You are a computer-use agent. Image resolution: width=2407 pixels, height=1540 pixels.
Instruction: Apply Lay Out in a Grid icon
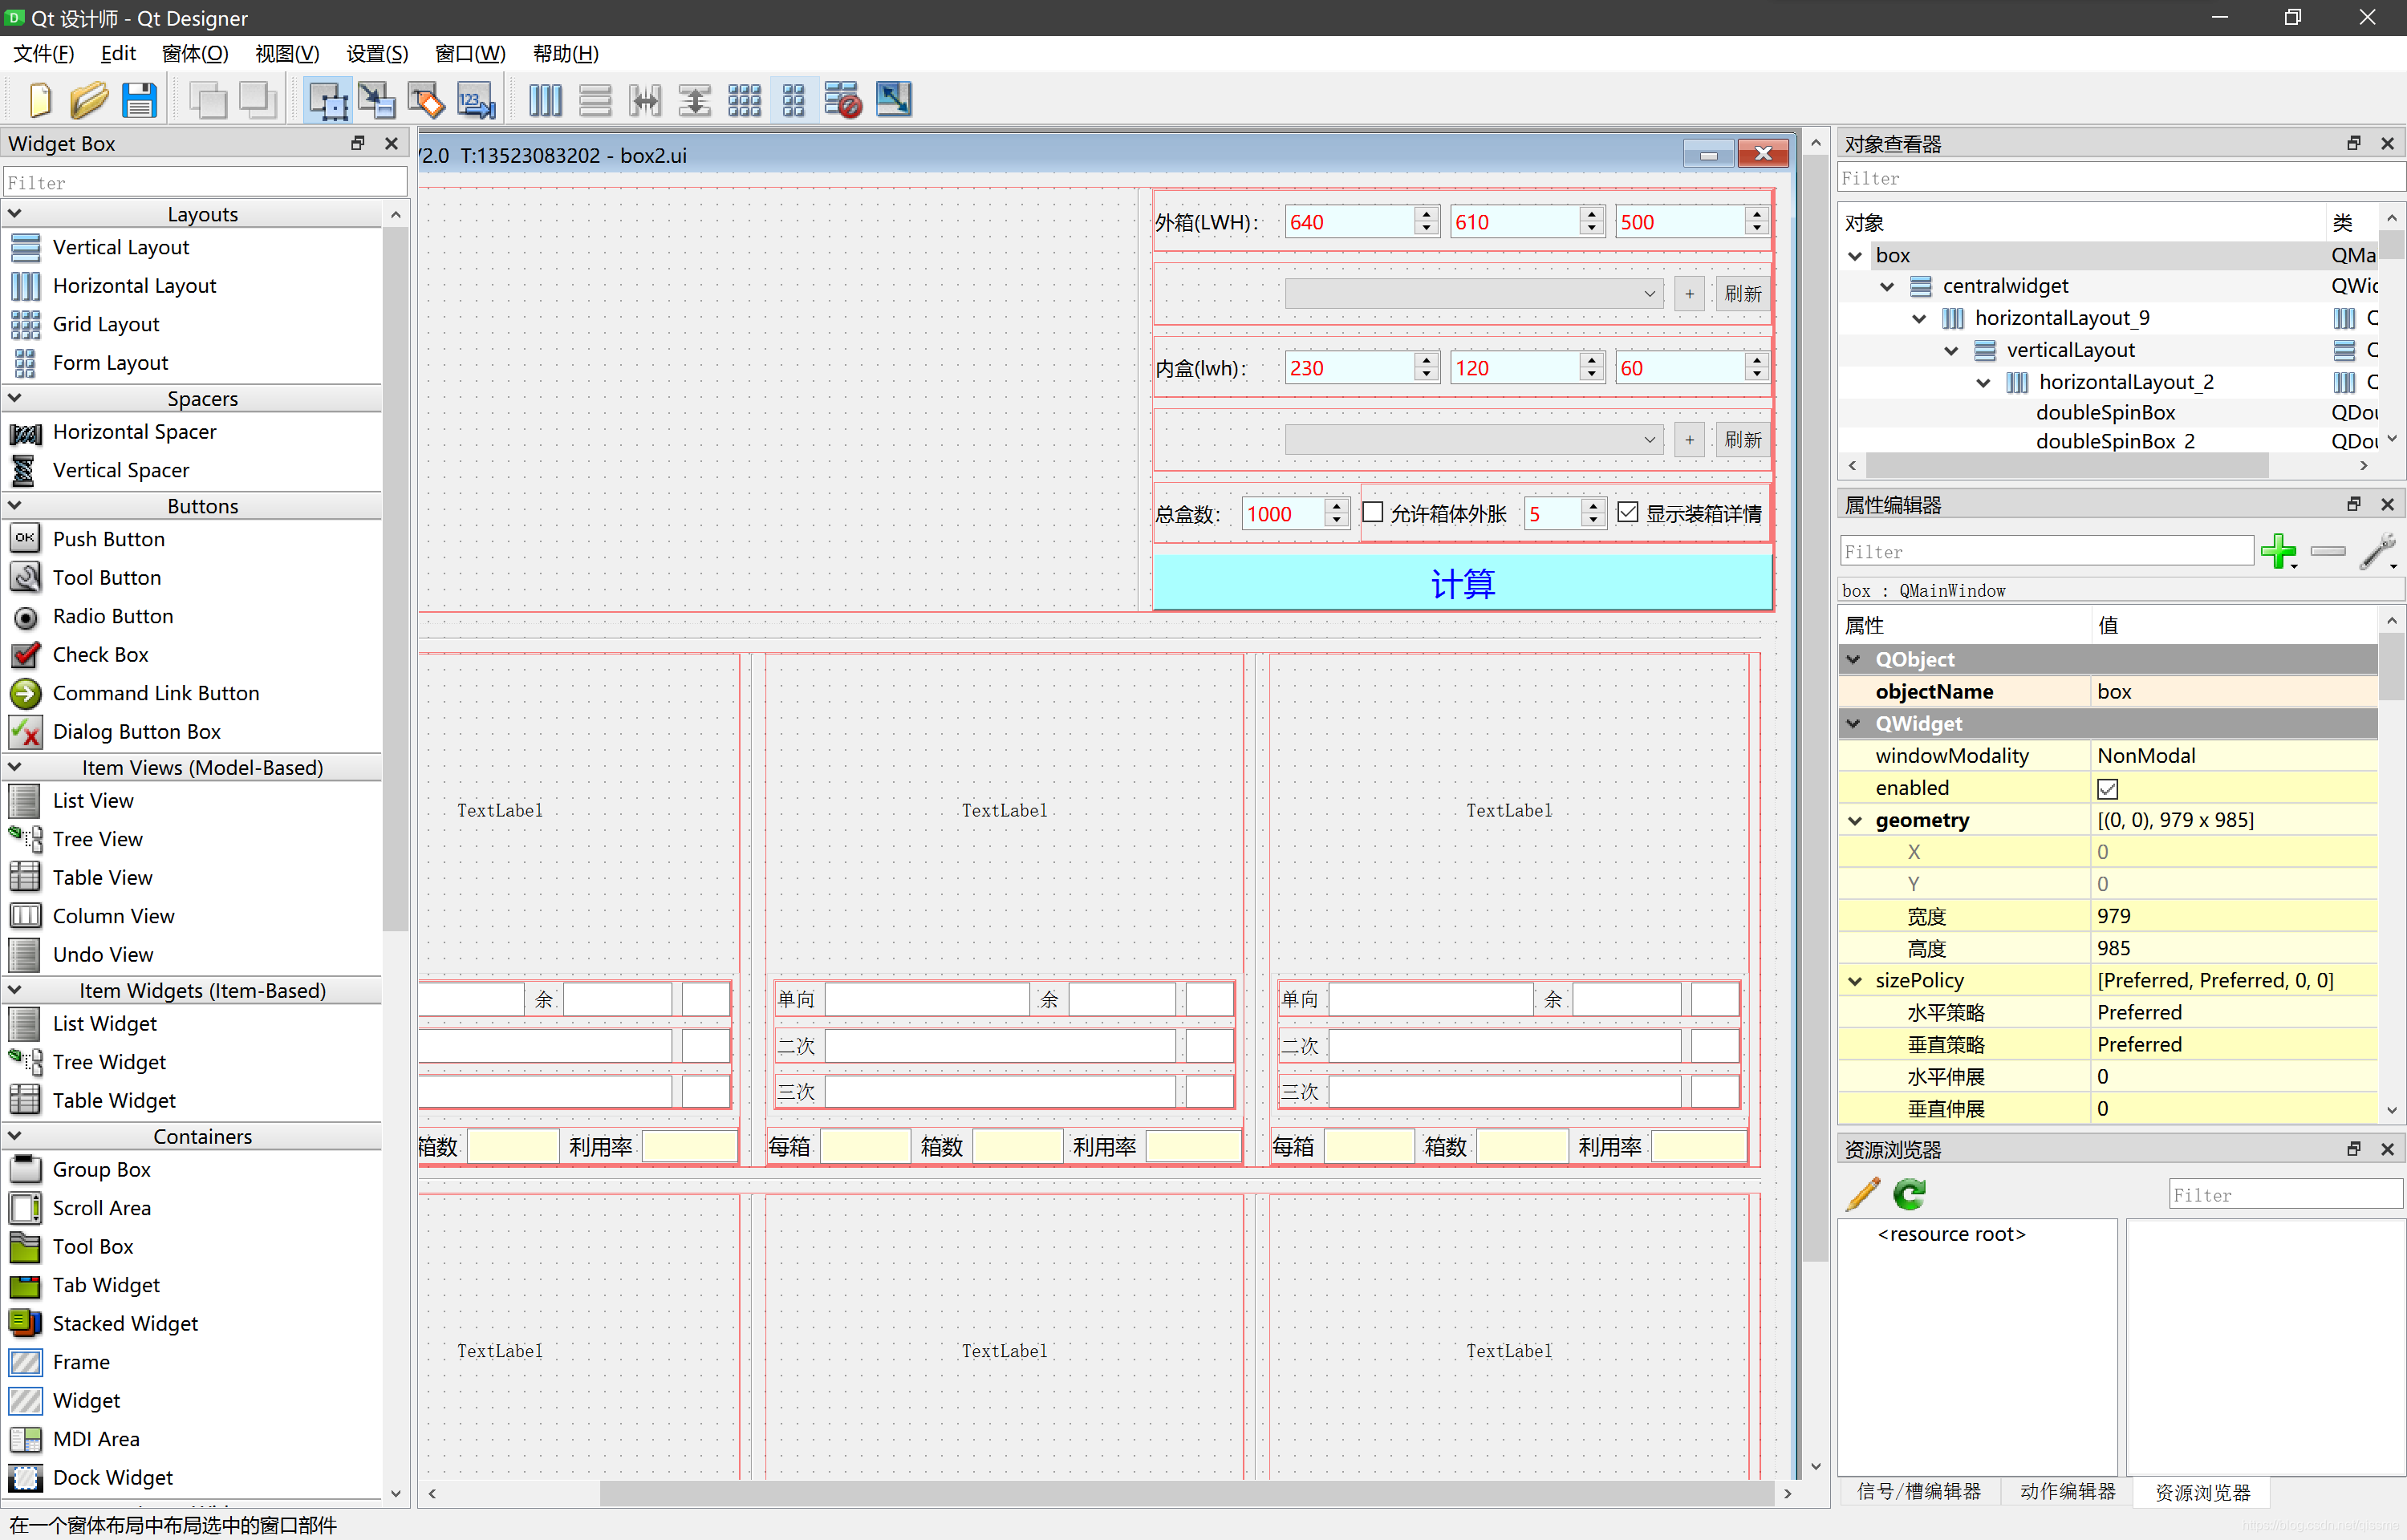point(744,100)
